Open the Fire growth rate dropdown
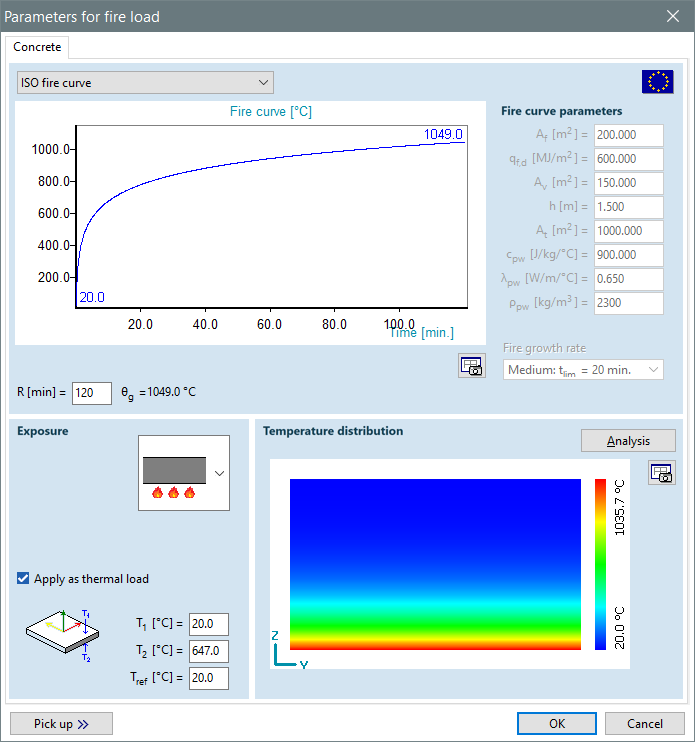The image size is (695, 742). click(x=583, y=370)
